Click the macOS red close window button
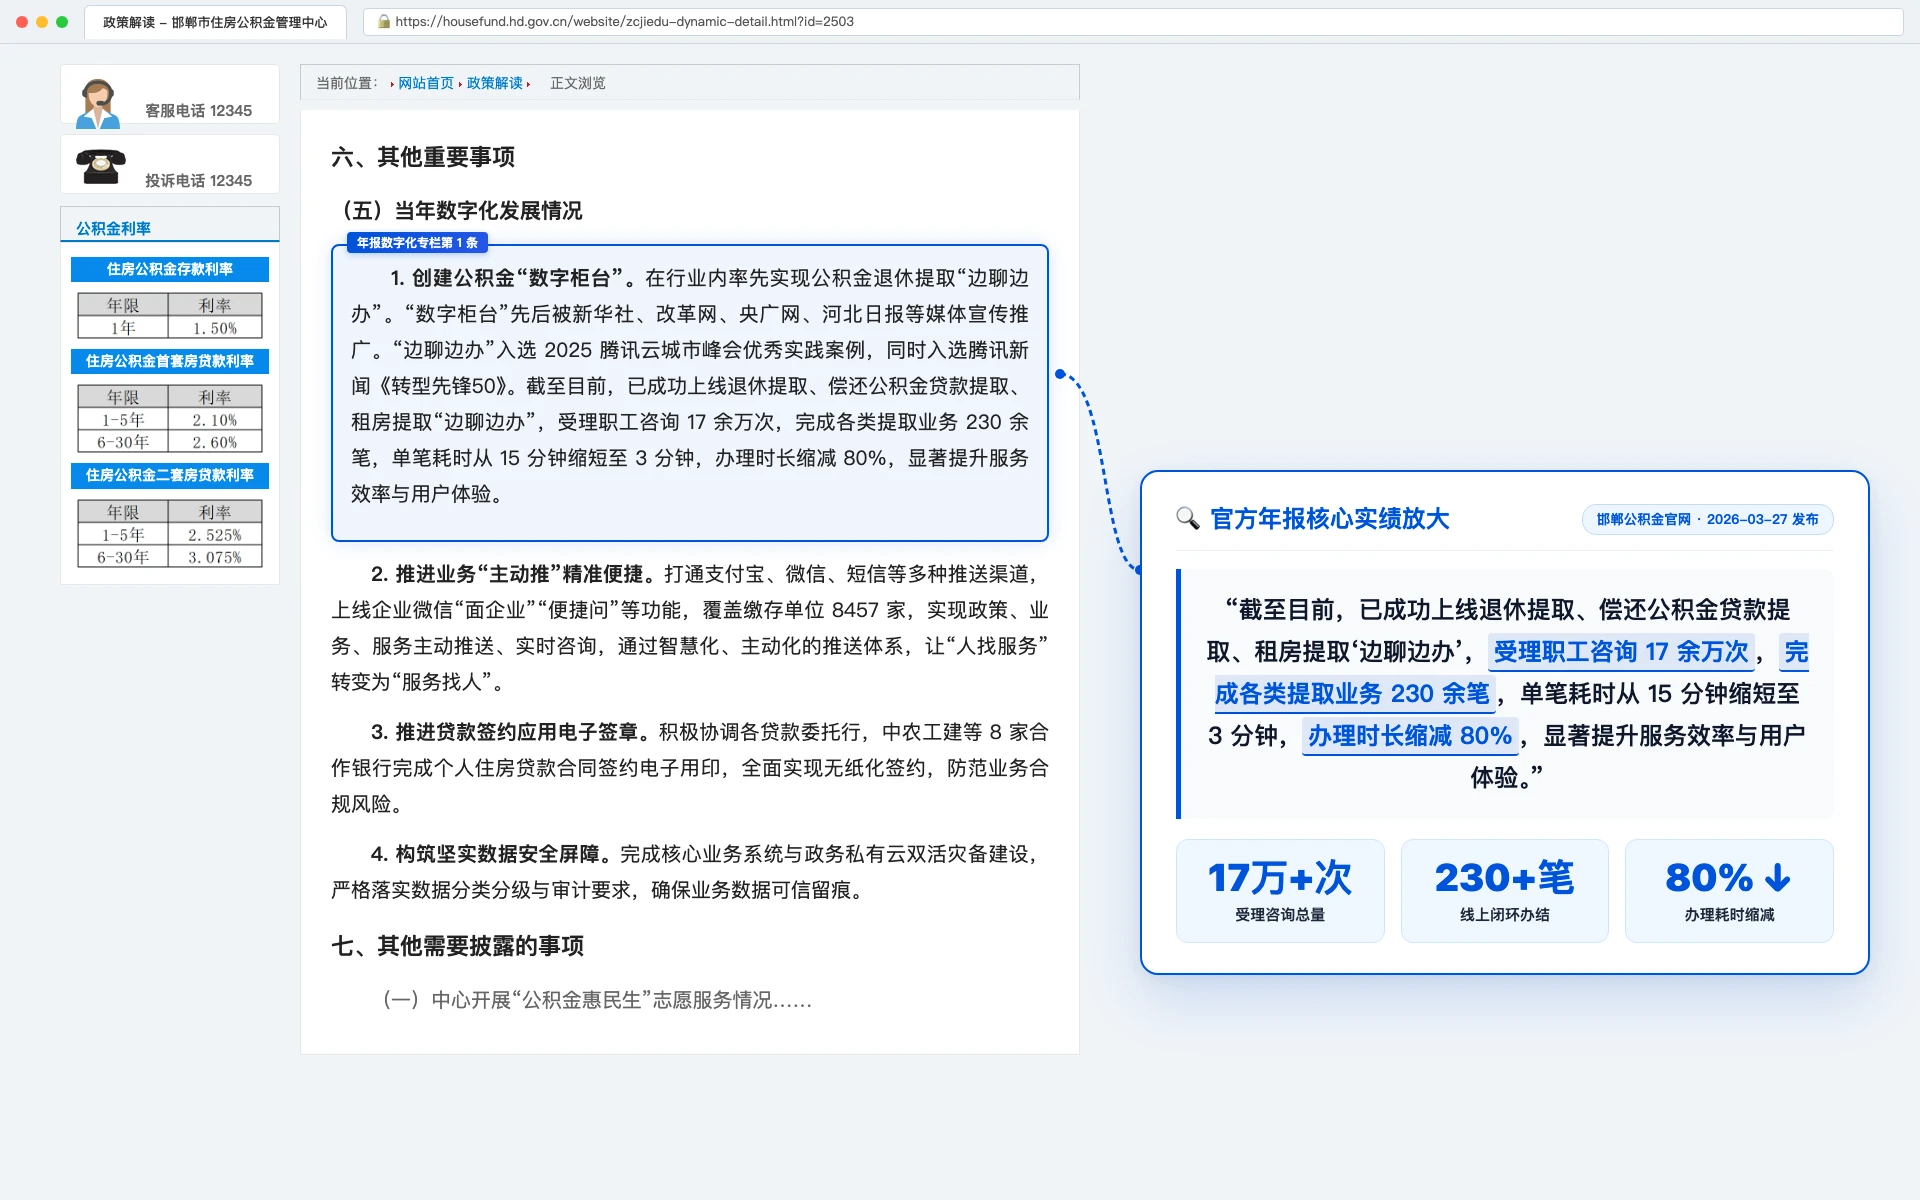Image resolution: width=1920 pixels, height=1200 pixels. 22,21
